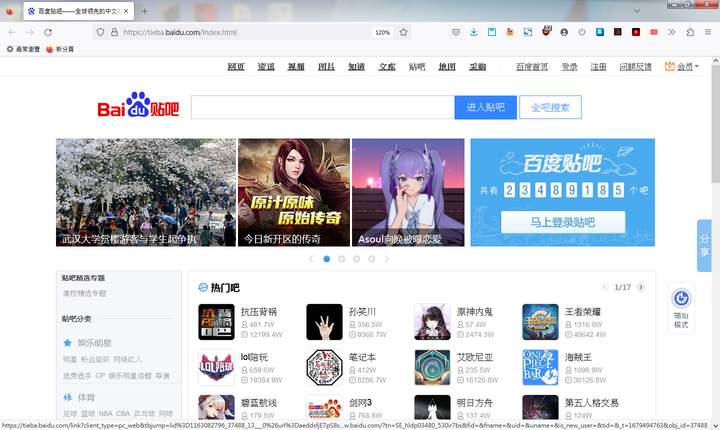Open the 原神内鬼 forum link
This screenshot has width=720, height=430.
click(x=475, y=311)
